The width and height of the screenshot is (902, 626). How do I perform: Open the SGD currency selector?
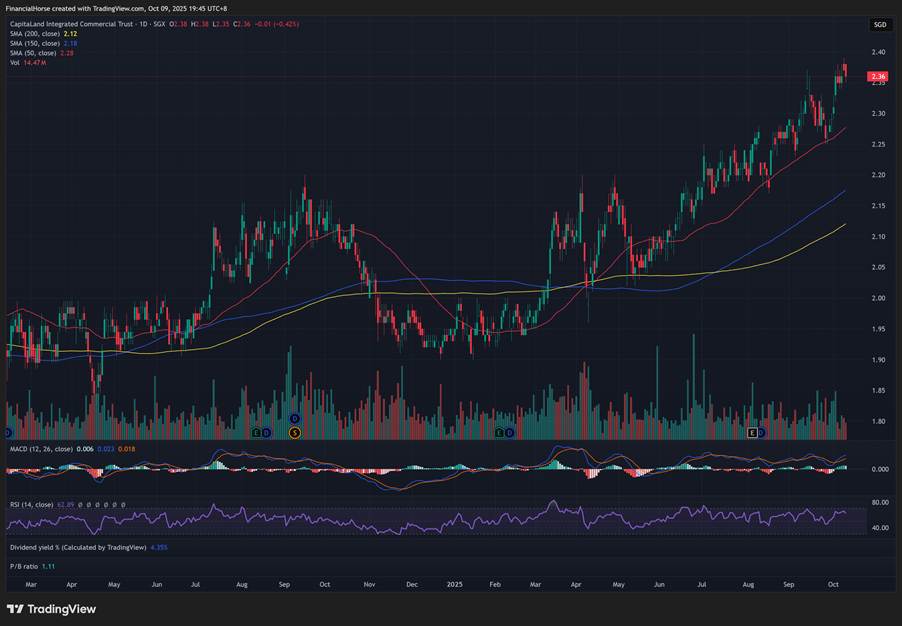(879, 24)
